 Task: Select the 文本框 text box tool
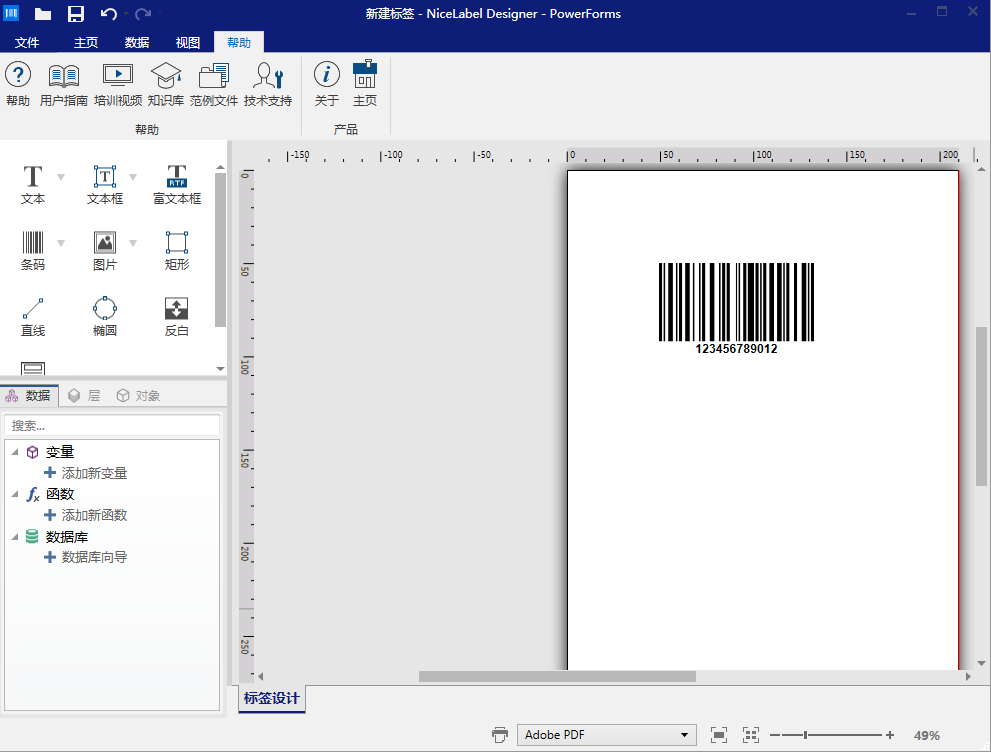105,185
